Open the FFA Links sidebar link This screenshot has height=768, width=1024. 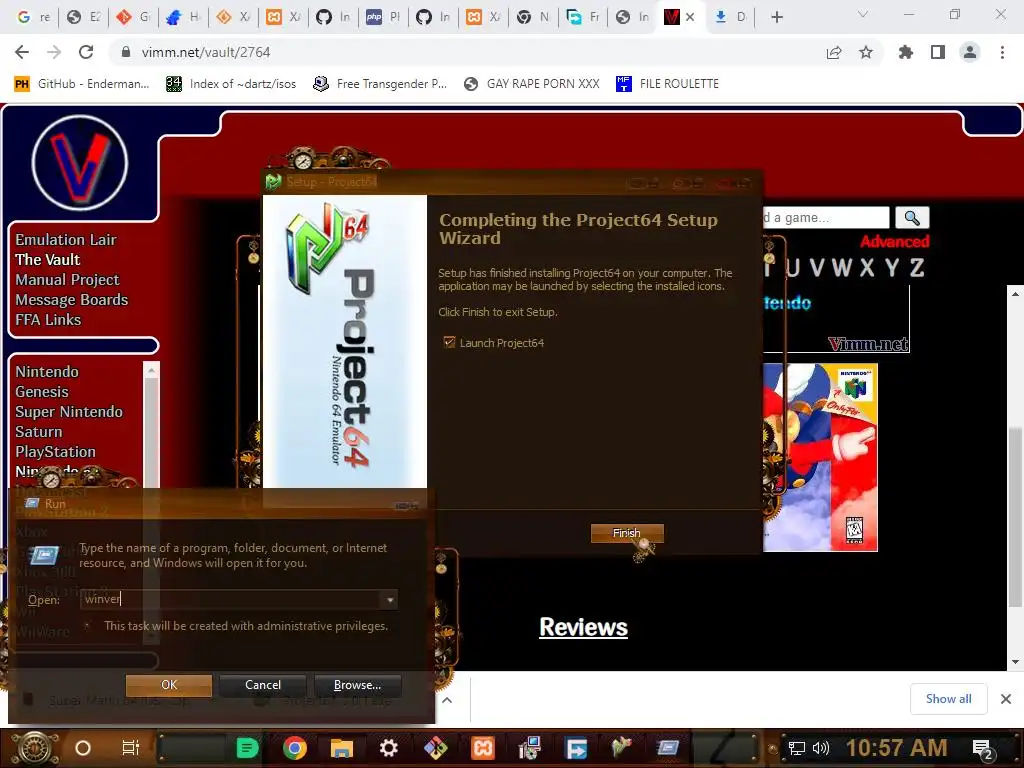point(48,320)
